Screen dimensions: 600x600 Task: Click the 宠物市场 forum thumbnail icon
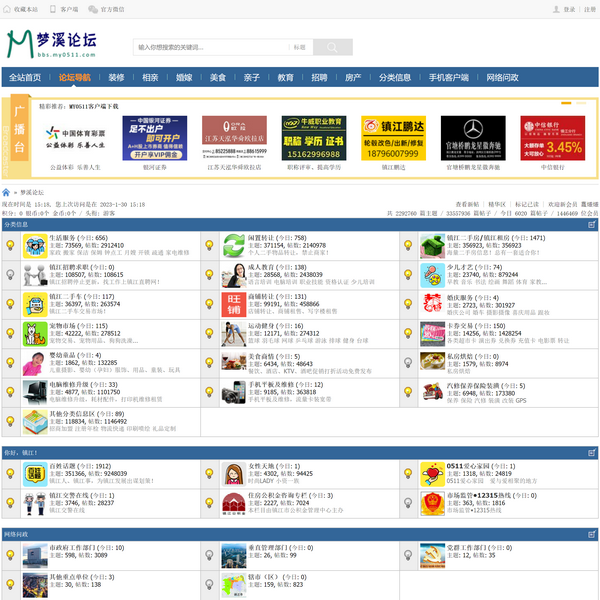point(34,332)
